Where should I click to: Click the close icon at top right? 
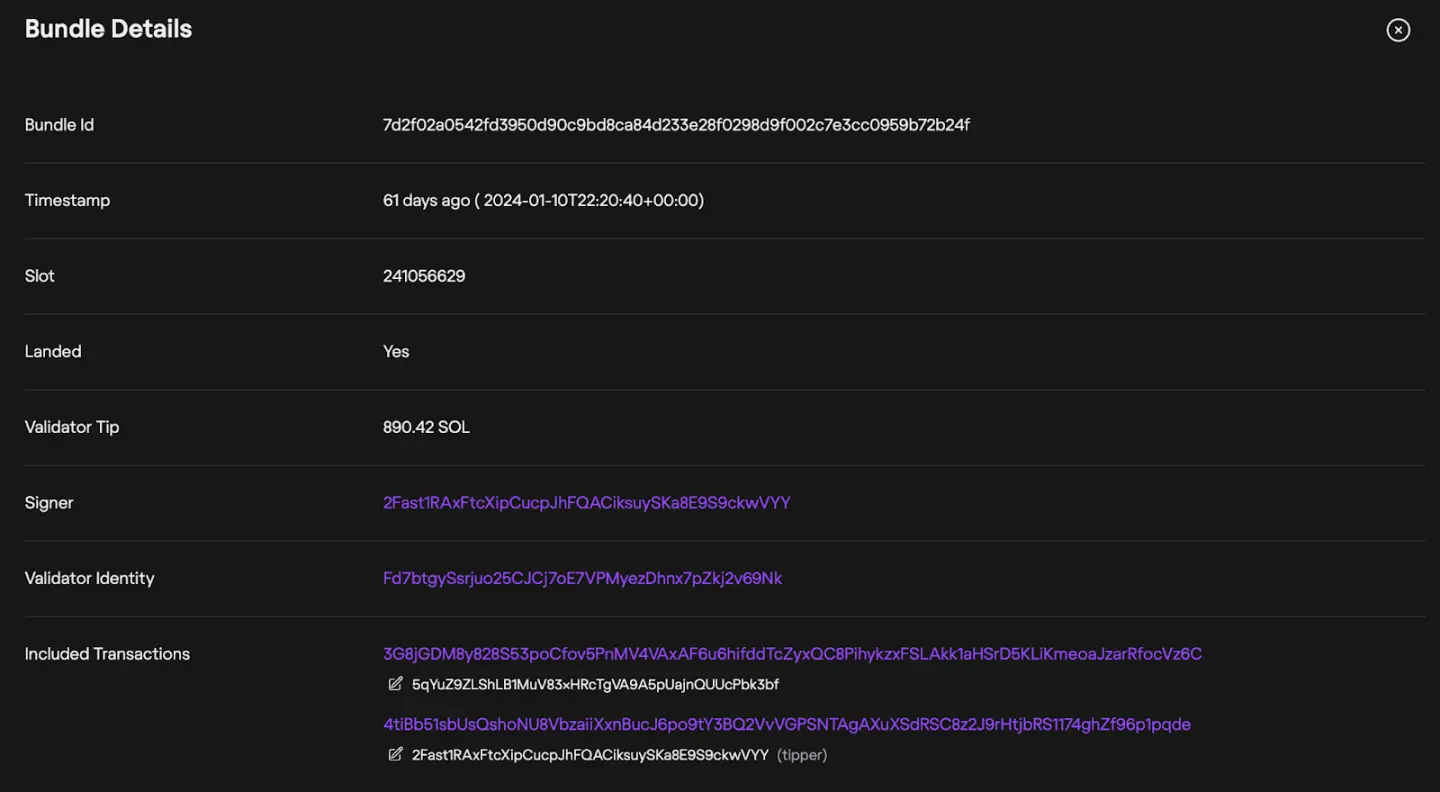pos(1397,29)
